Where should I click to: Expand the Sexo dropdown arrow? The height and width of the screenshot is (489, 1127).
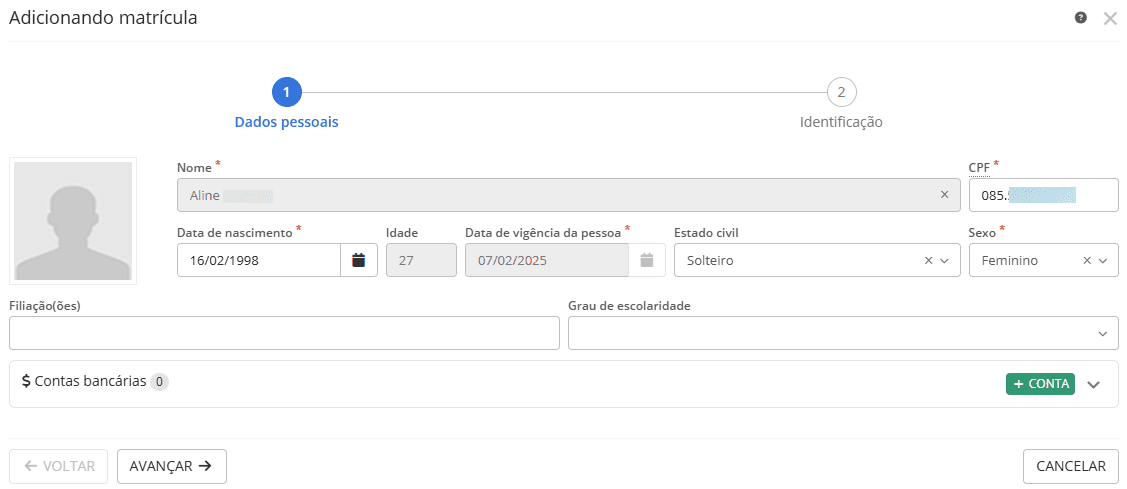(1103, 260)
